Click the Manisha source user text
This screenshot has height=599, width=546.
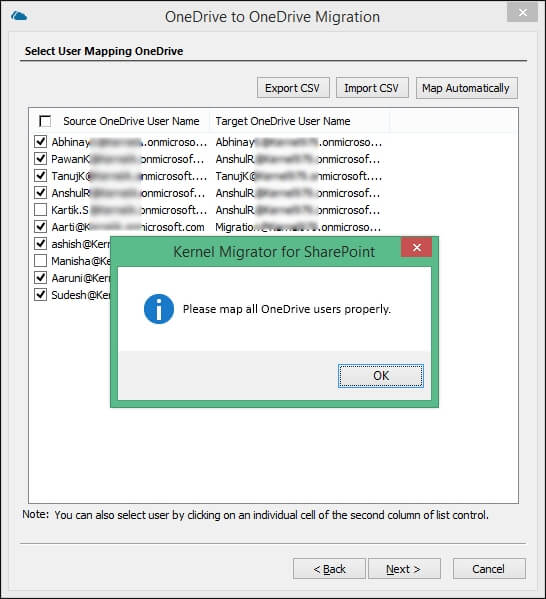click(x=81, y=261)
